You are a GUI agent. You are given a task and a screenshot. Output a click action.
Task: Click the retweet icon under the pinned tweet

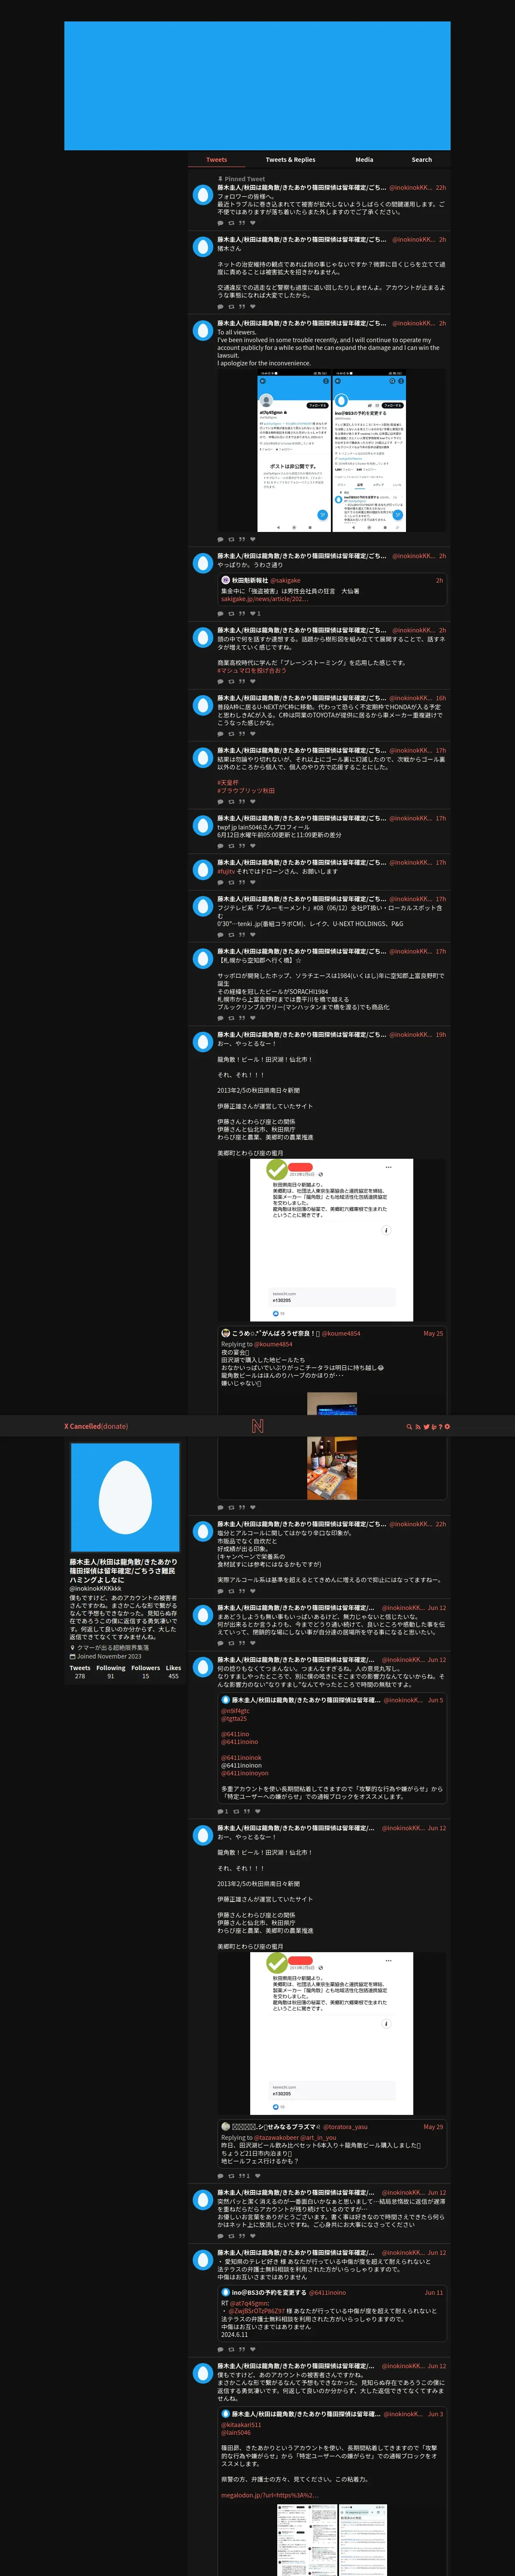231,223
